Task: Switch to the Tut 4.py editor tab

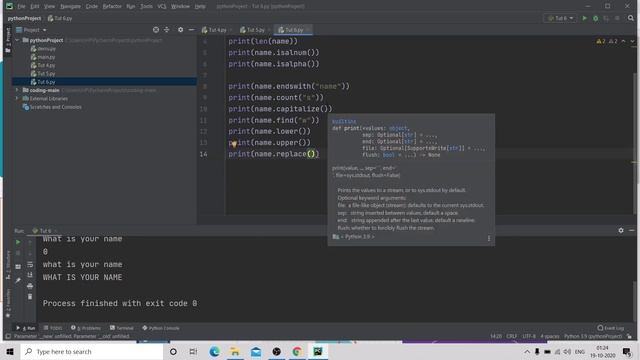Action: click(216, 30)
